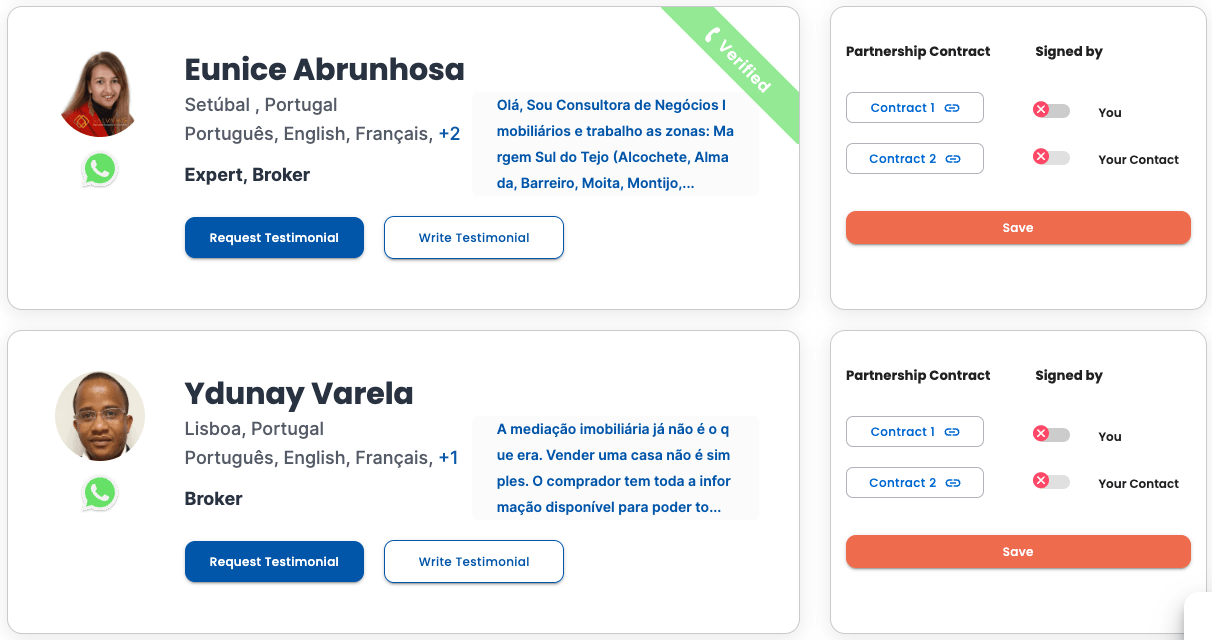This screenshot has height=640, width=1212.
Task: Save Eunice's partnership contract settings
Action: click(1018, 228)
